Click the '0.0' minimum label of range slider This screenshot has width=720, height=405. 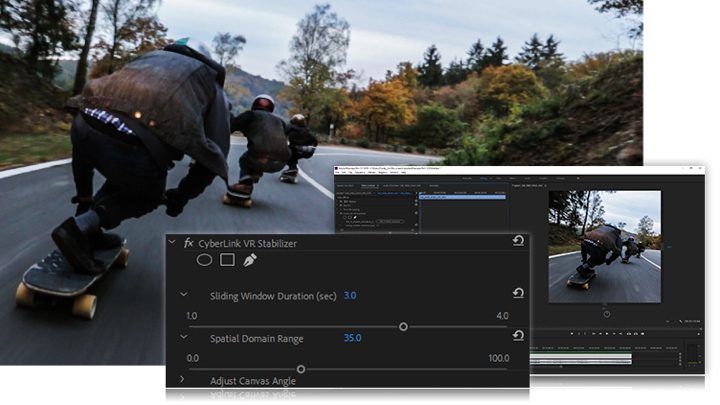[x=193, y=358]
